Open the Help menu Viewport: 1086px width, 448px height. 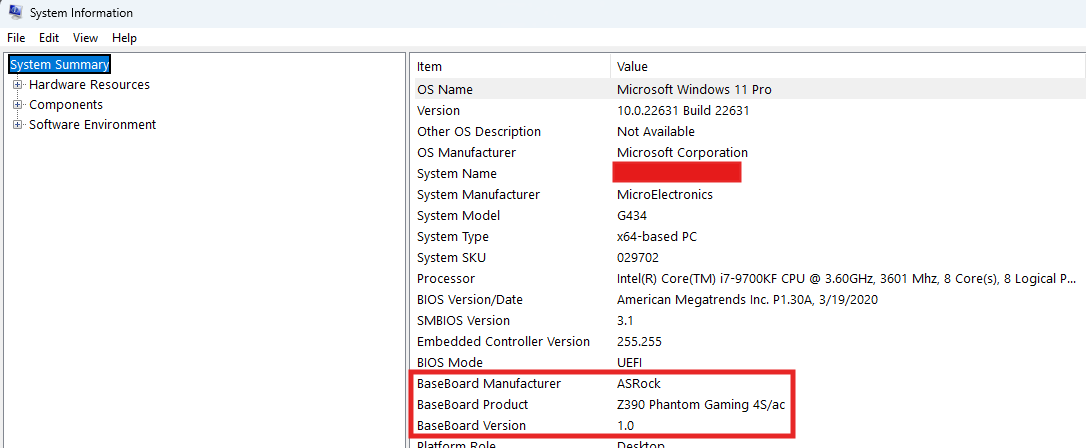124,38
